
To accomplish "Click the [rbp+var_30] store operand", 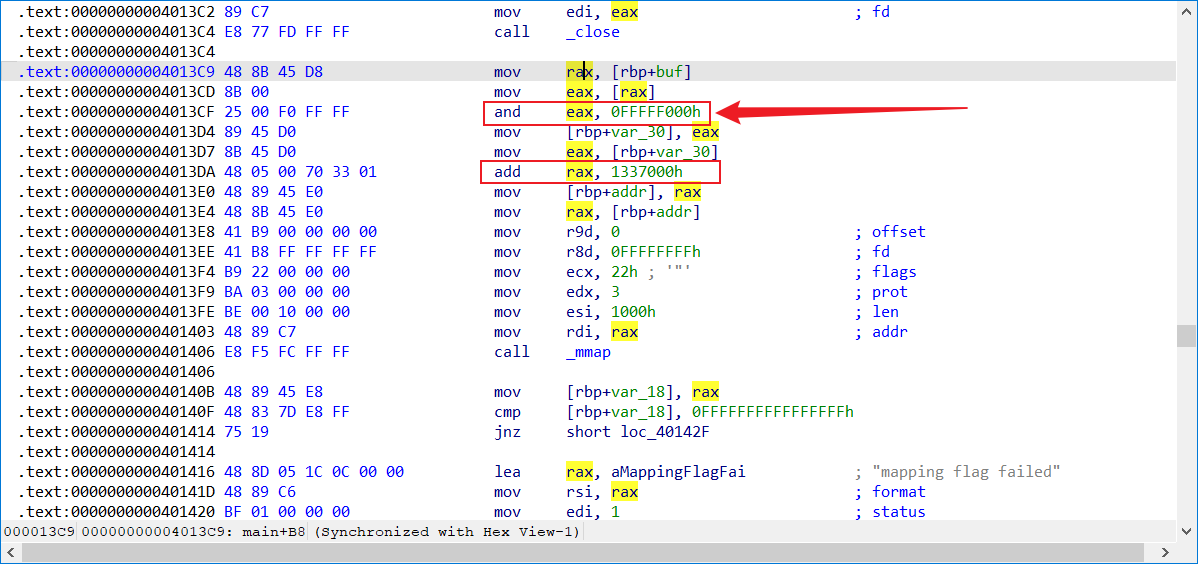I will coord(624,132).
